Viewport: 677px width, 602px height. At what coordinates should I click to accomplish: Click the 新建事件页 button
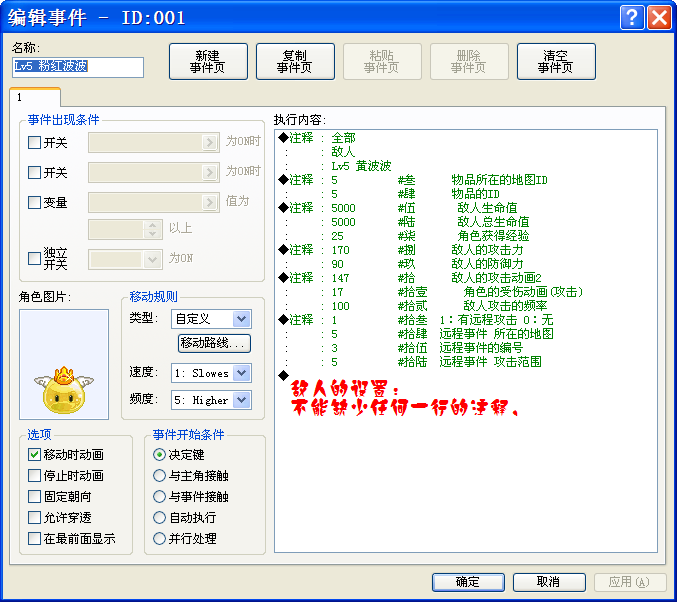pyautogui.click(x=208, y=61)
